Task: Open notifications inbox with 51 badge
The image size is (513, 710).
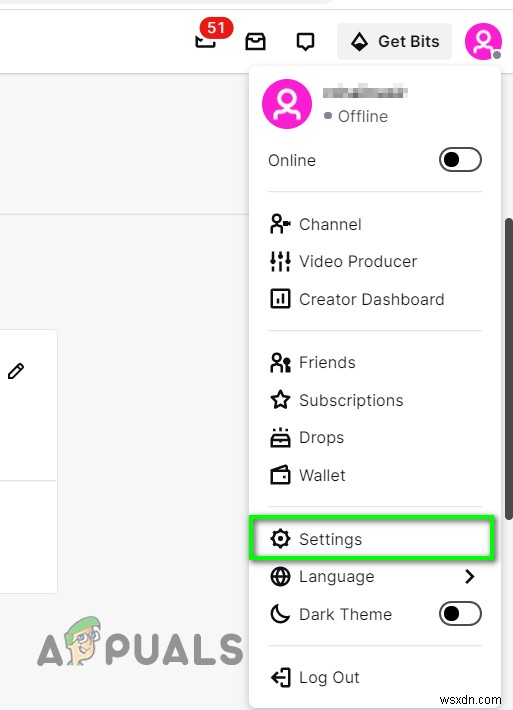Action: tap(211, 36)
